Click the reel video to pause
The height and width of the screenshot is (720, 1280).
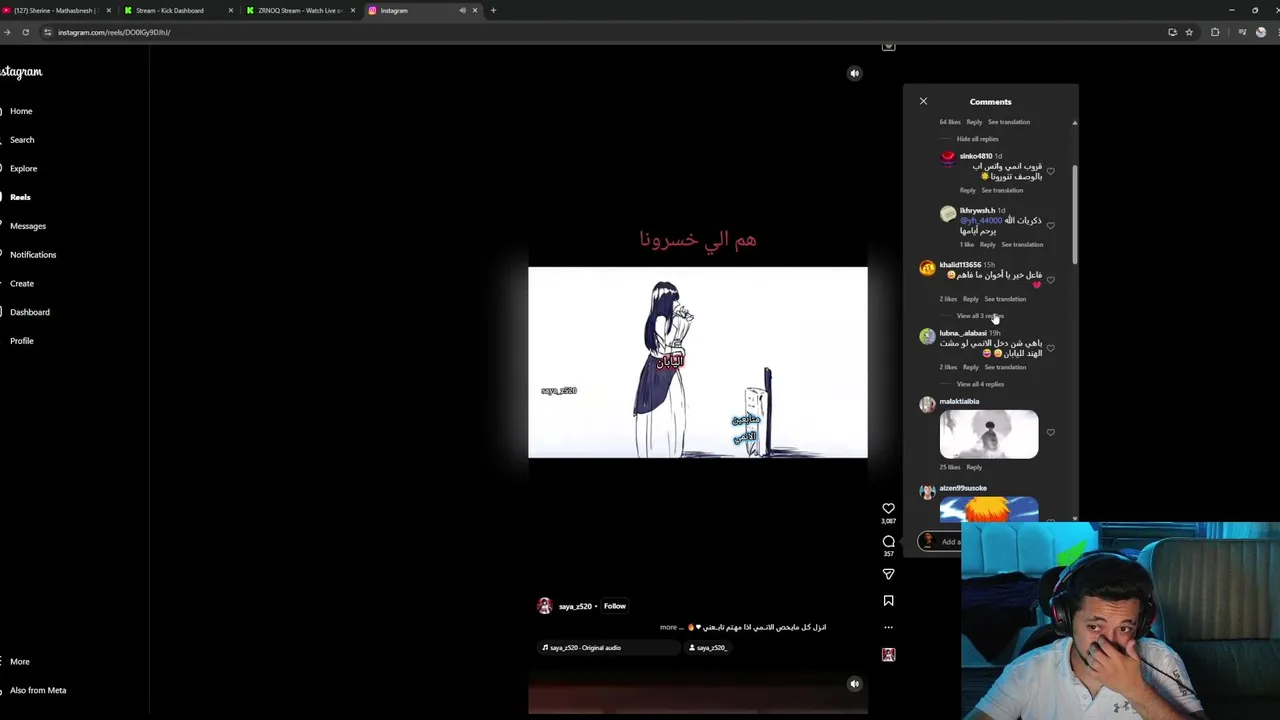[x=698, y=362]
